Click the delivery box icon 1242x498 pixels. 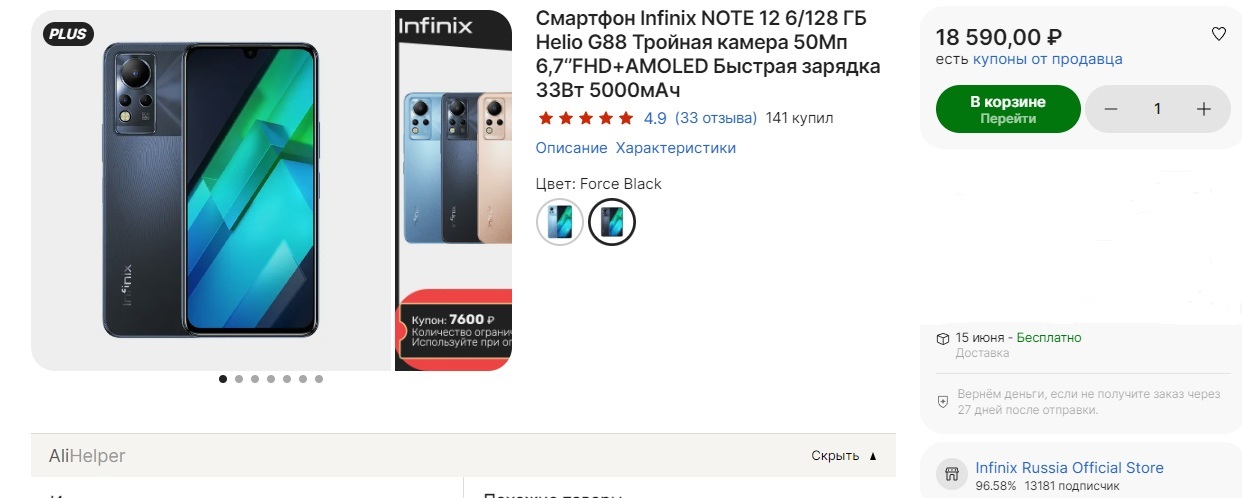tap(942, 338)
